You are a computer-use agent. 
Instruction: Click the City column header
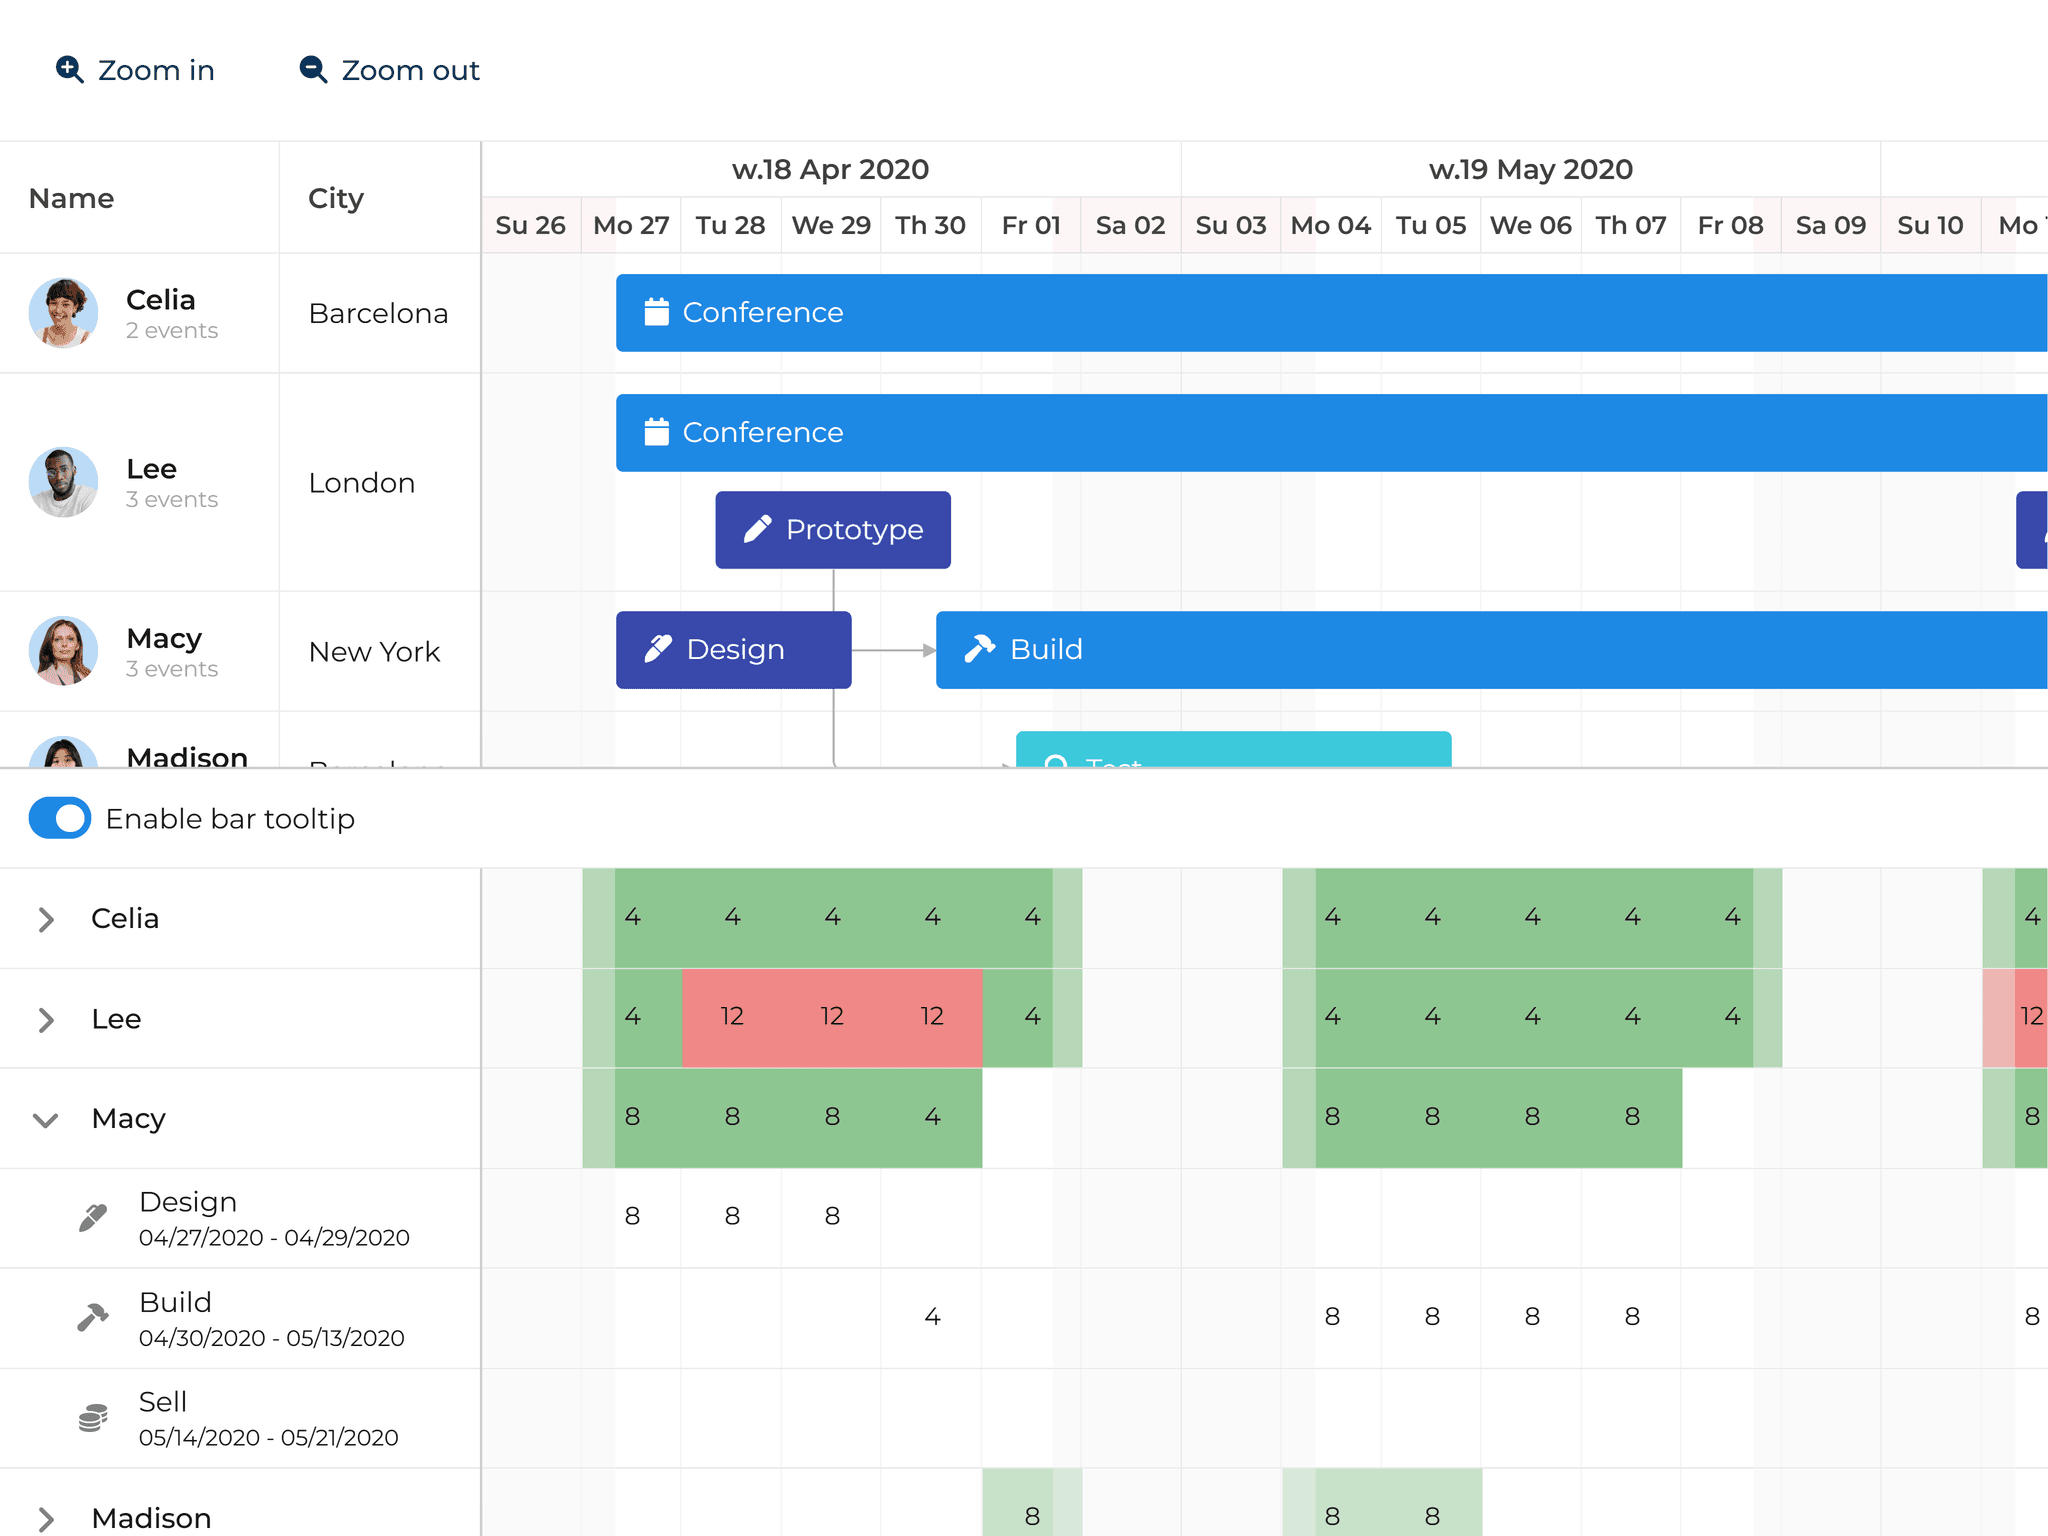335,198
